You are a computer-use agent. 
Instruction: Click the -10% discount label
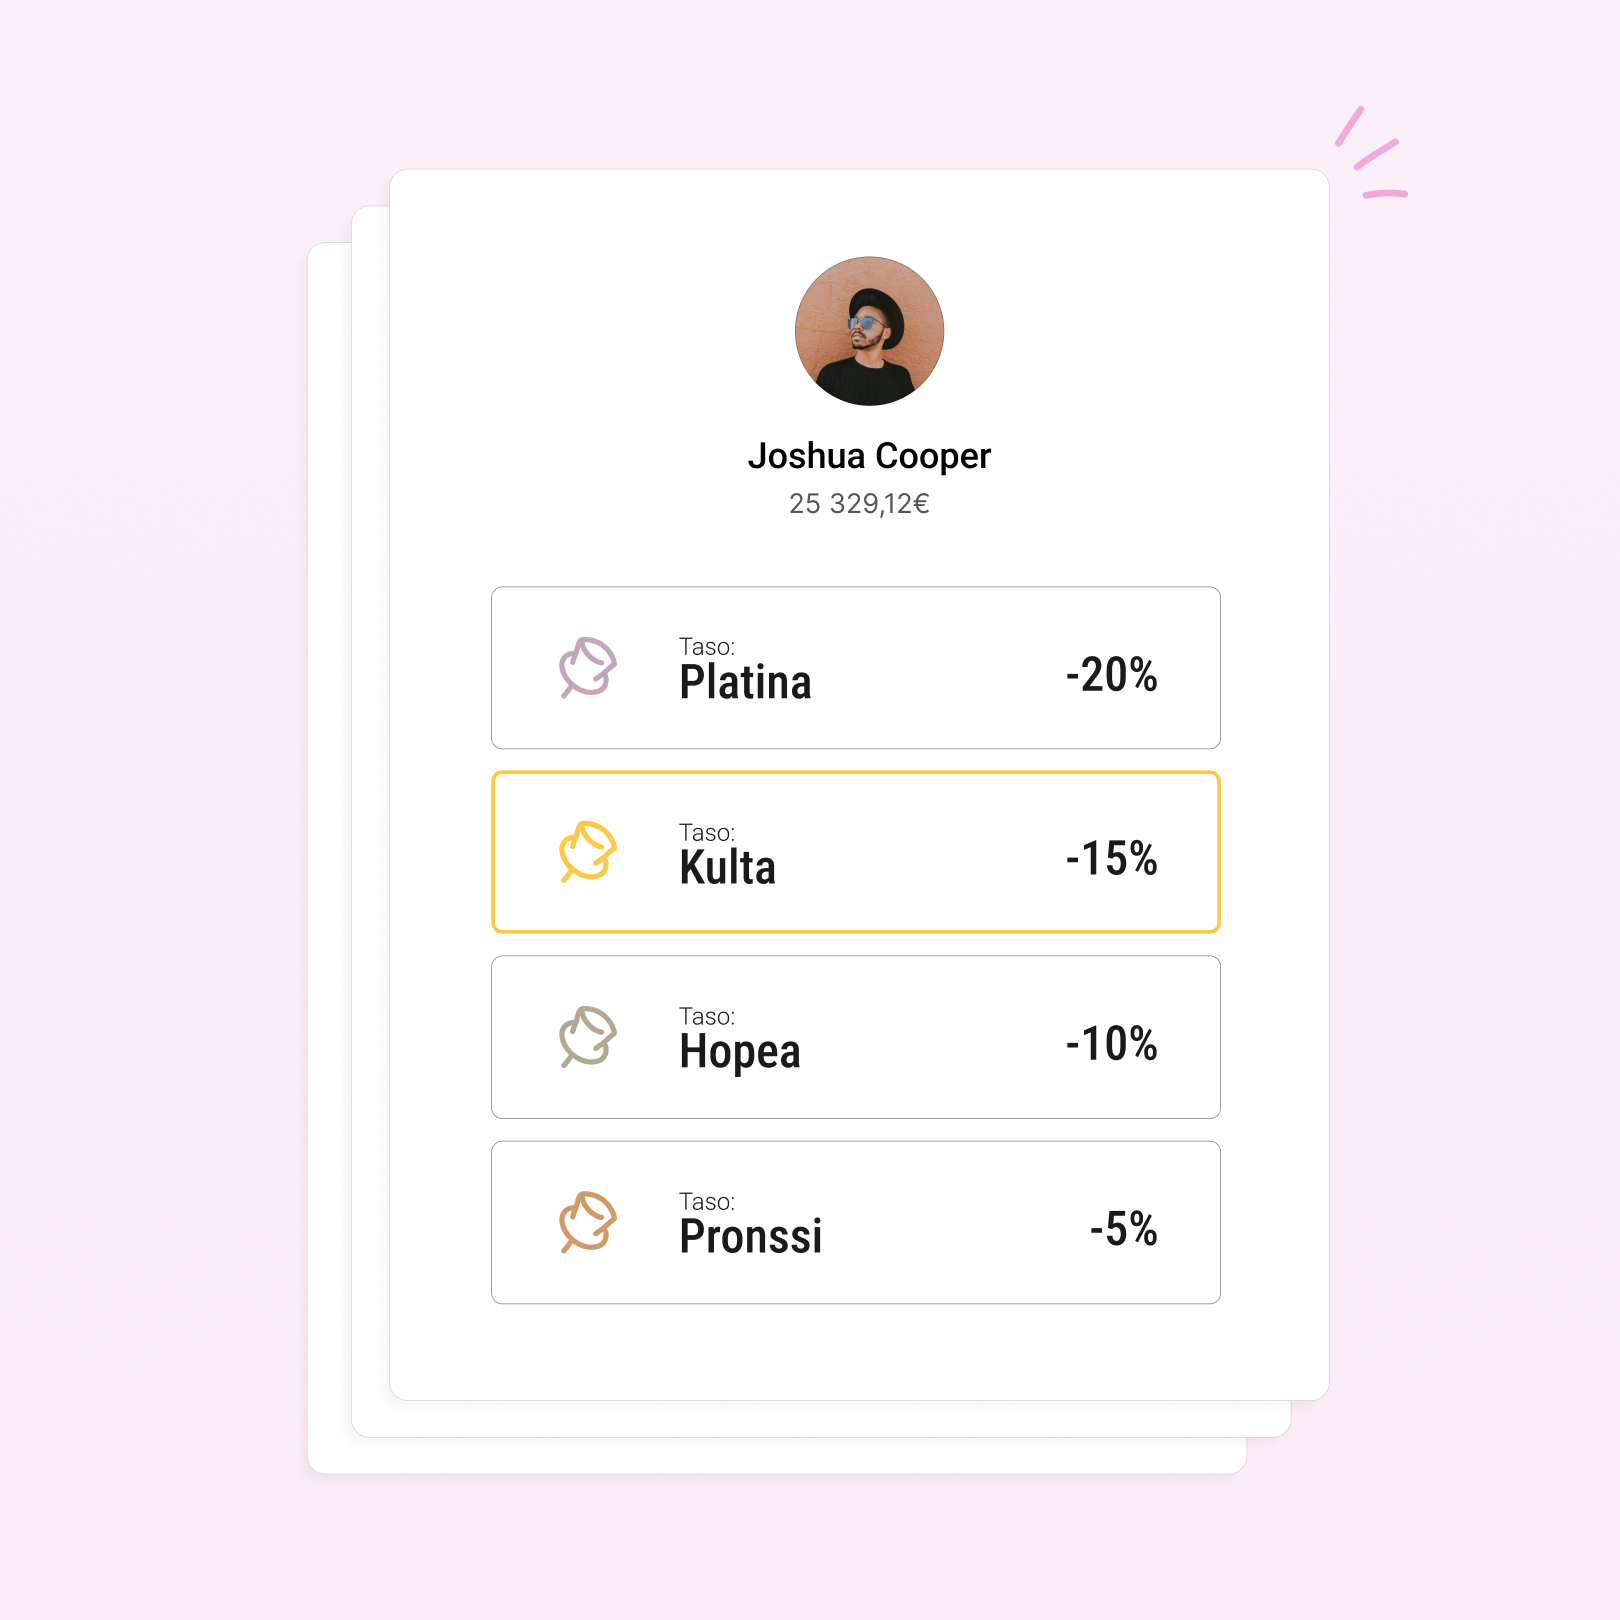(x=1111, y=1044)
